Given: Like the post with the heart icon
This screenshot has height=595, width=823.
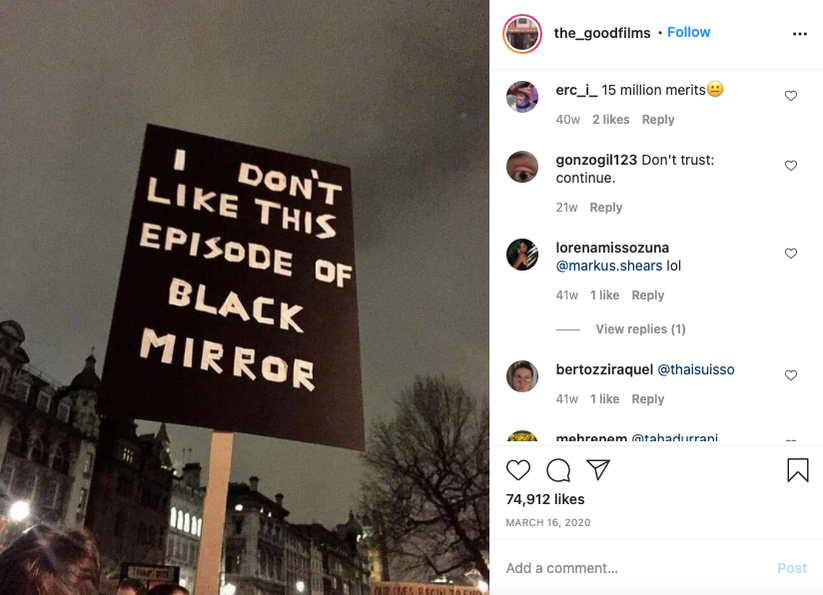Looking at the screenshot, I should coord(518,470).
